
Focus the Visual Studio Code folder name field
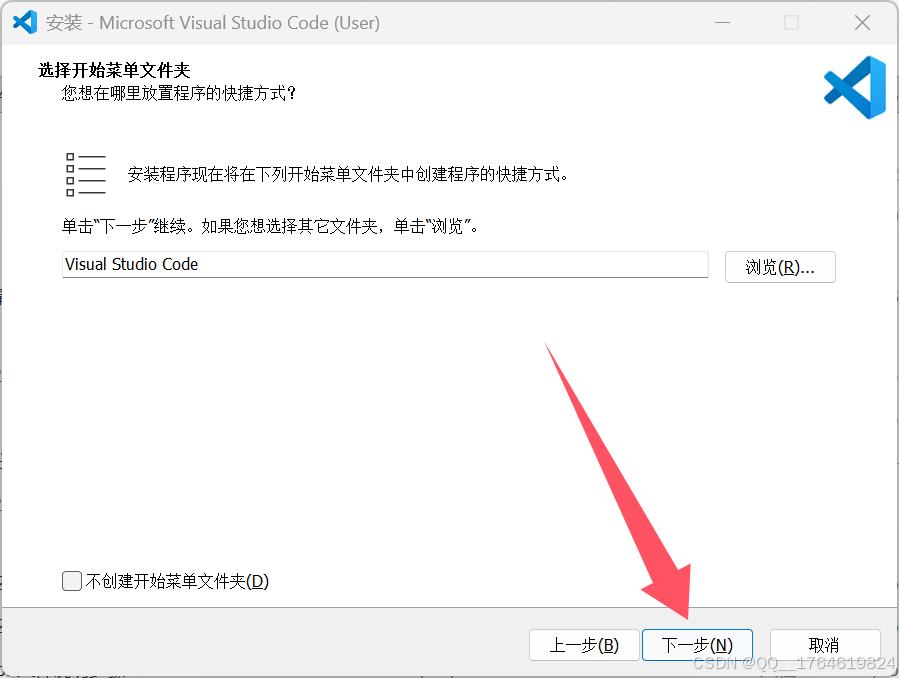pyautogui.click(x=385, y=265)
